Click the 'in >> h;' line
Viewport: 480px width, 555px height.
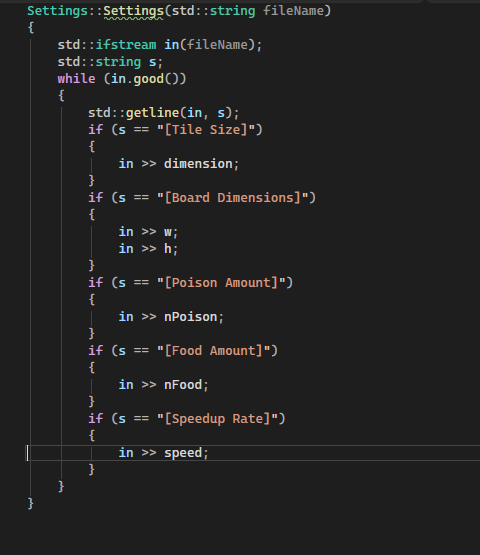[148, 249]
